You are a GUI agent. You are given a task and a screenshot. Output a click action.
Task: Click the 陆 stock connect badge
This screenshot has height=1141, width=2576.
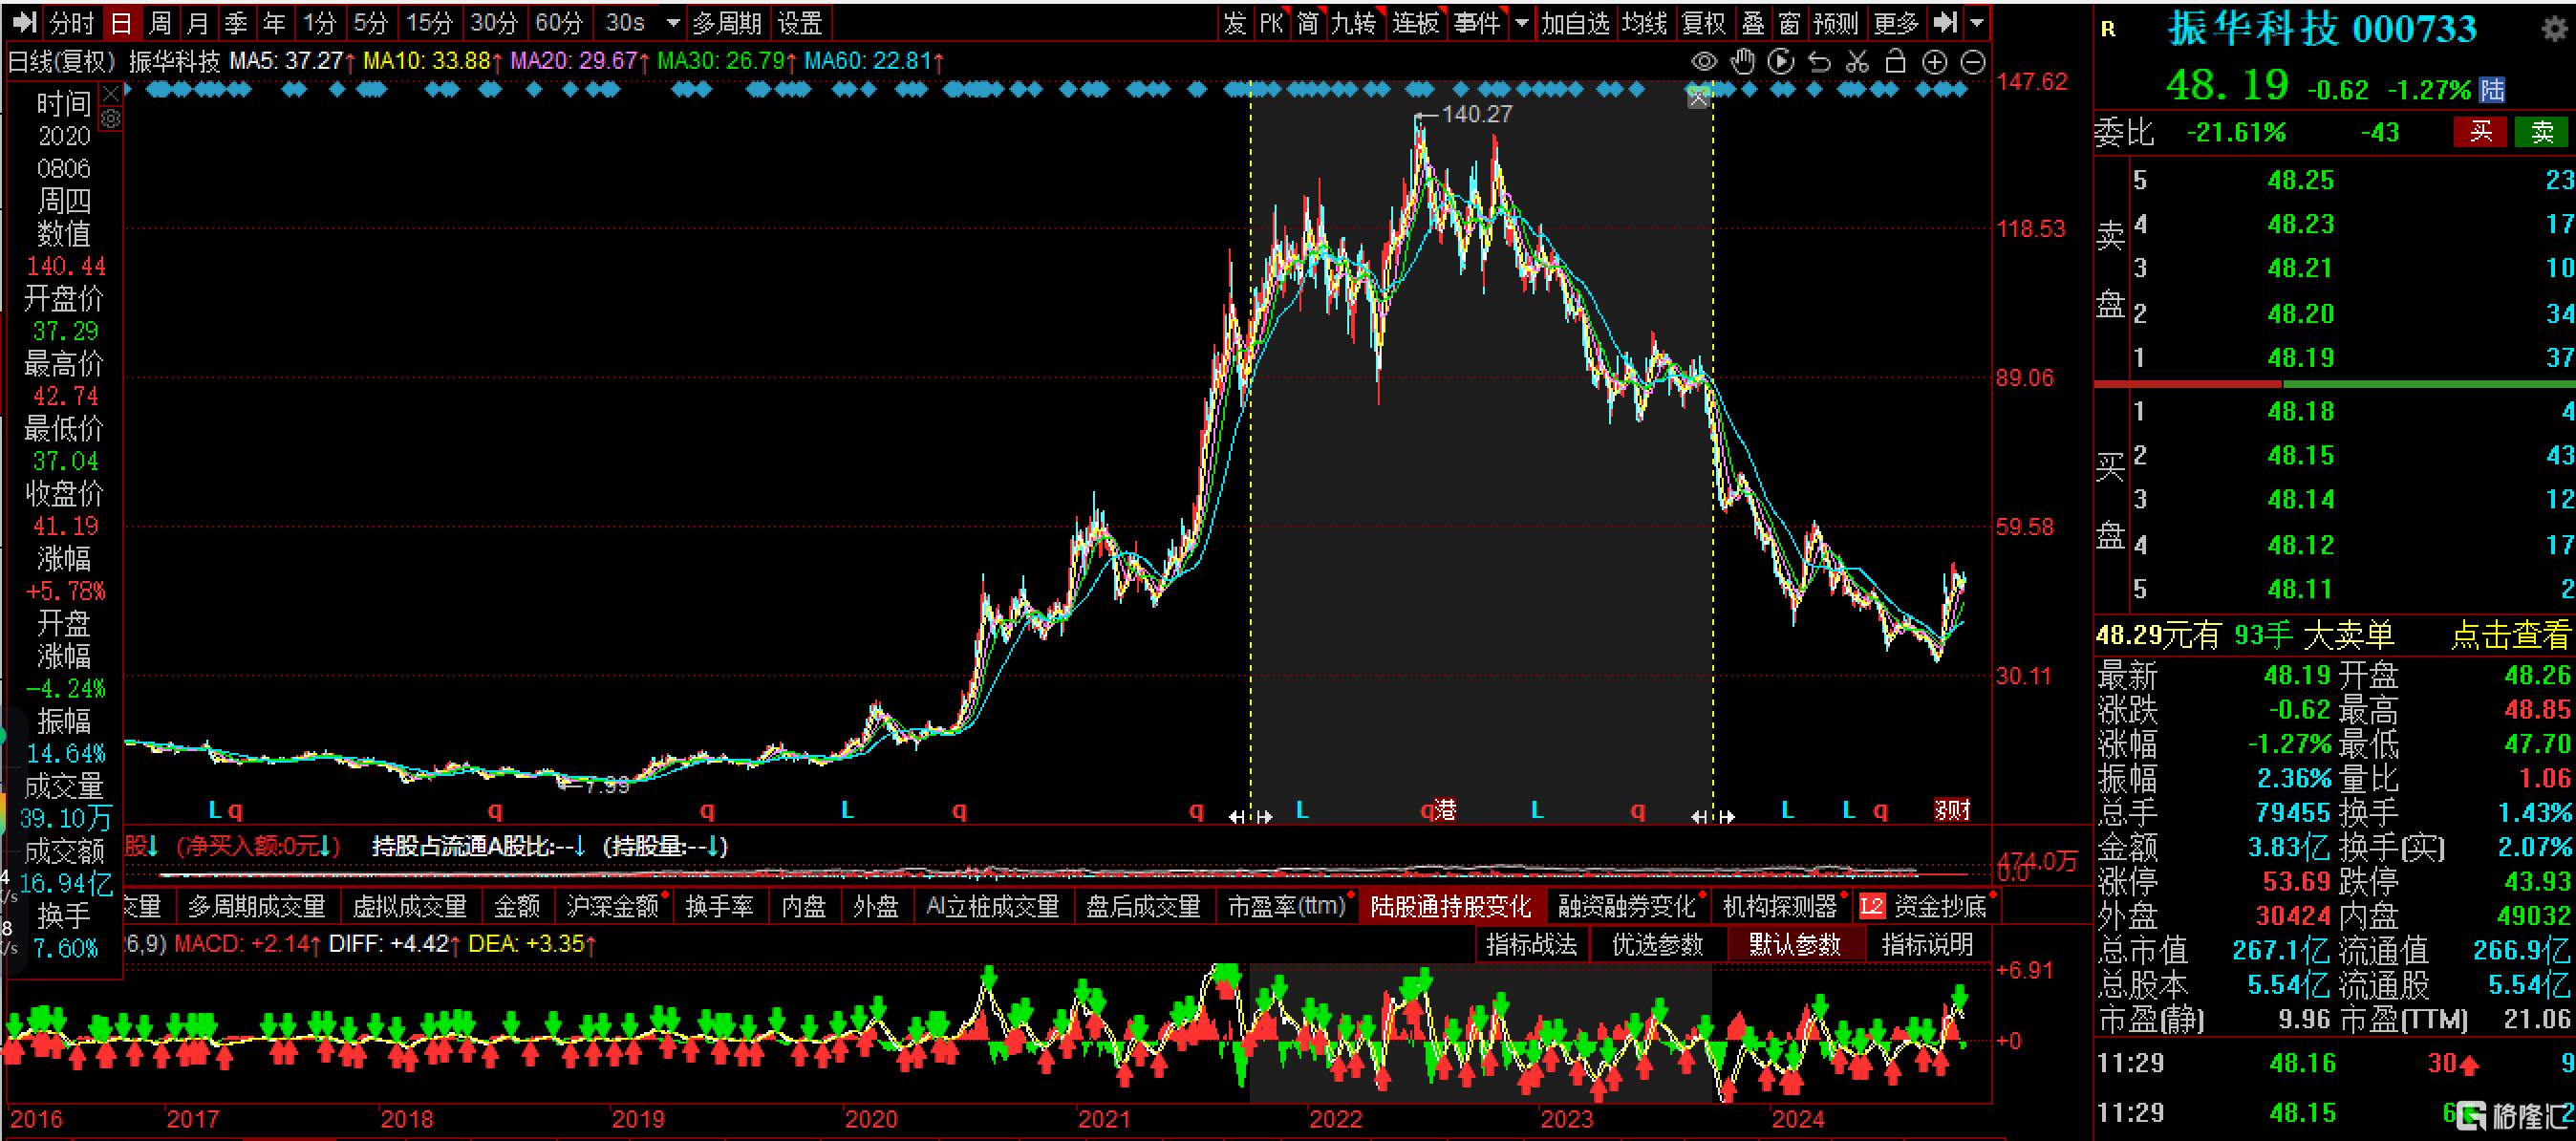2493,90
